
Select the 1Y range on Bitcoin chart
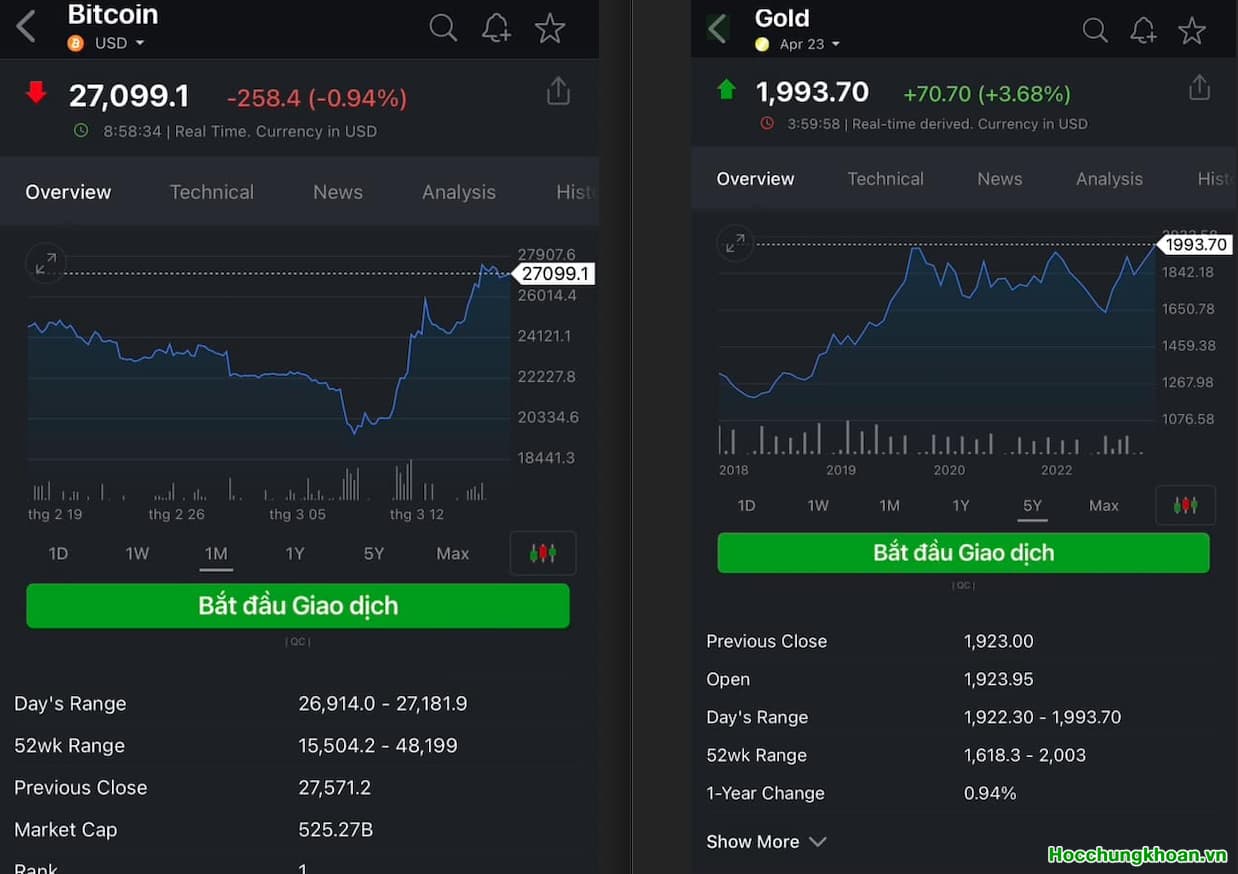point(295,553)
